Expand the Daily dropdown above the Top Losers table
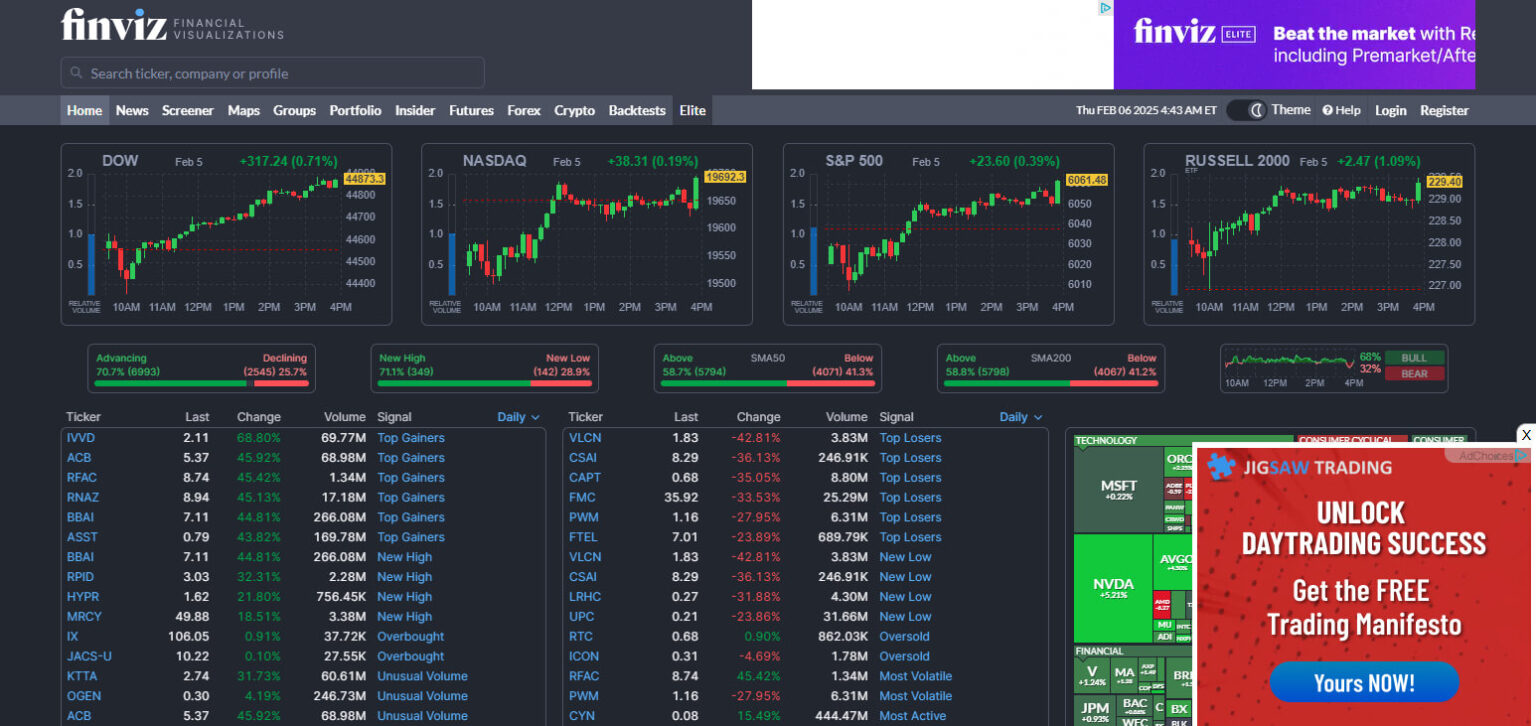This screenshot has height=726, width=1536. tap(1020, 417)
